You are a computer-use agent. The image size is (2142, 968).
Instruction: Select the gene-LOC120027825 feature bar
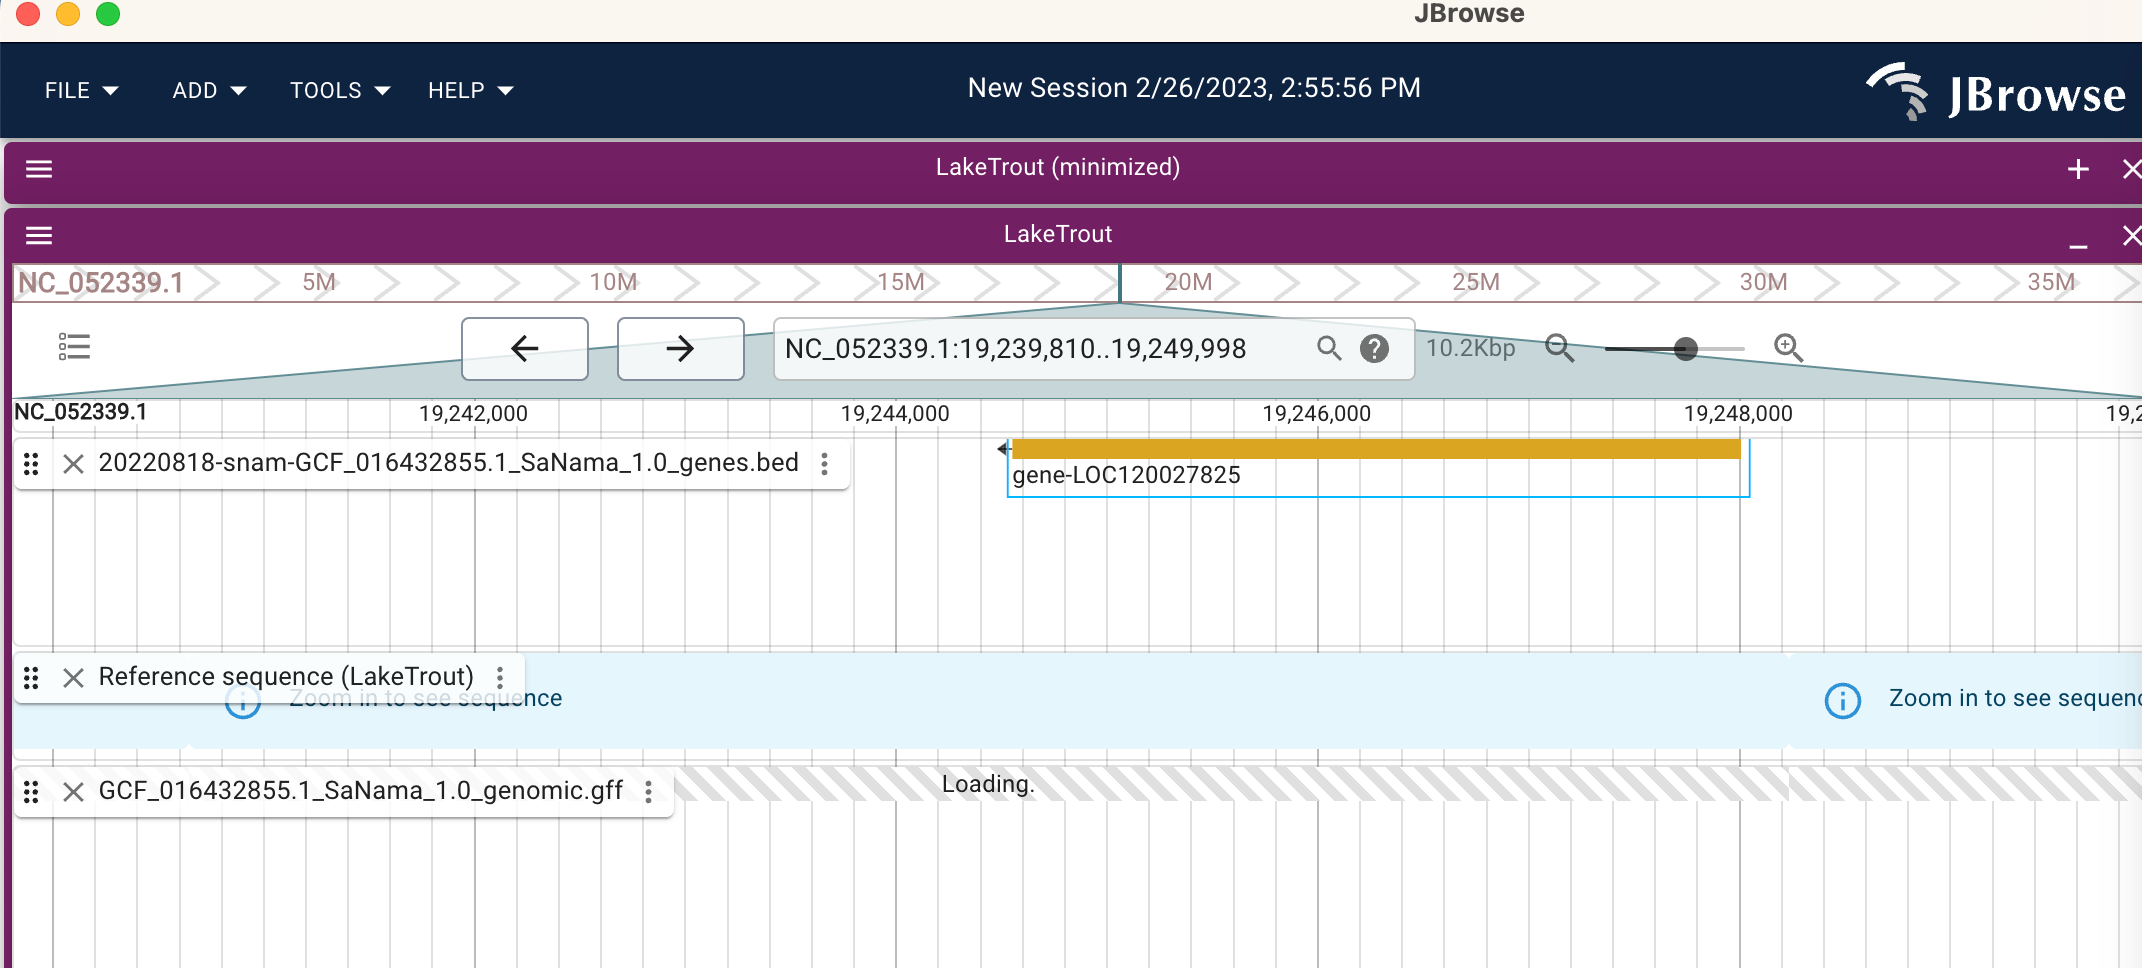(1376, 450)
